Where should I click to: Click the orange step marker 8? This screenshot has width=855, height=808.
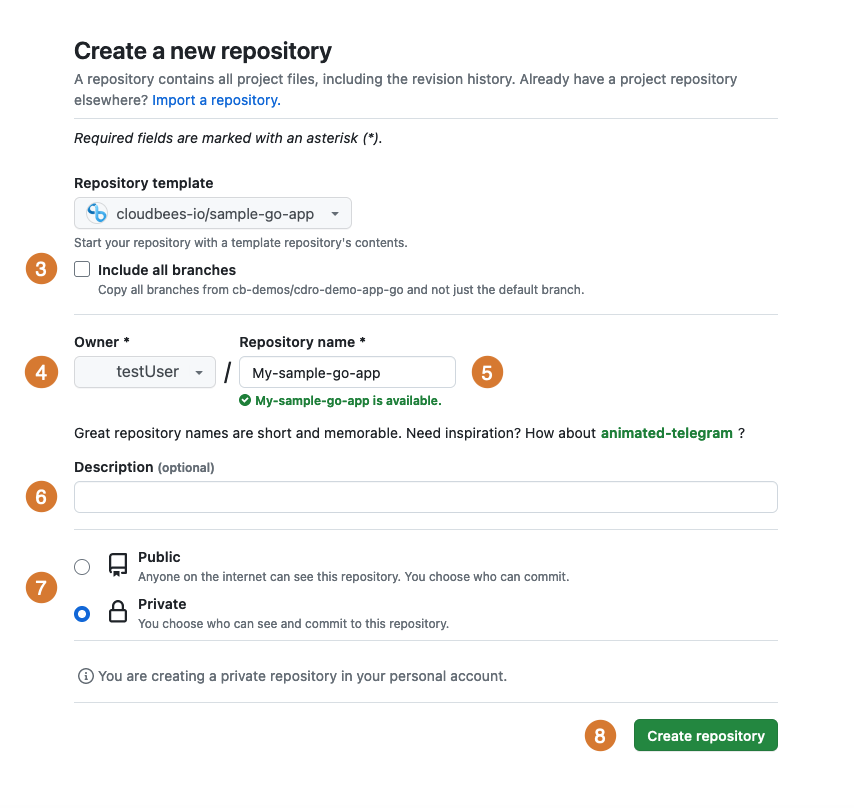click(600, 735)
